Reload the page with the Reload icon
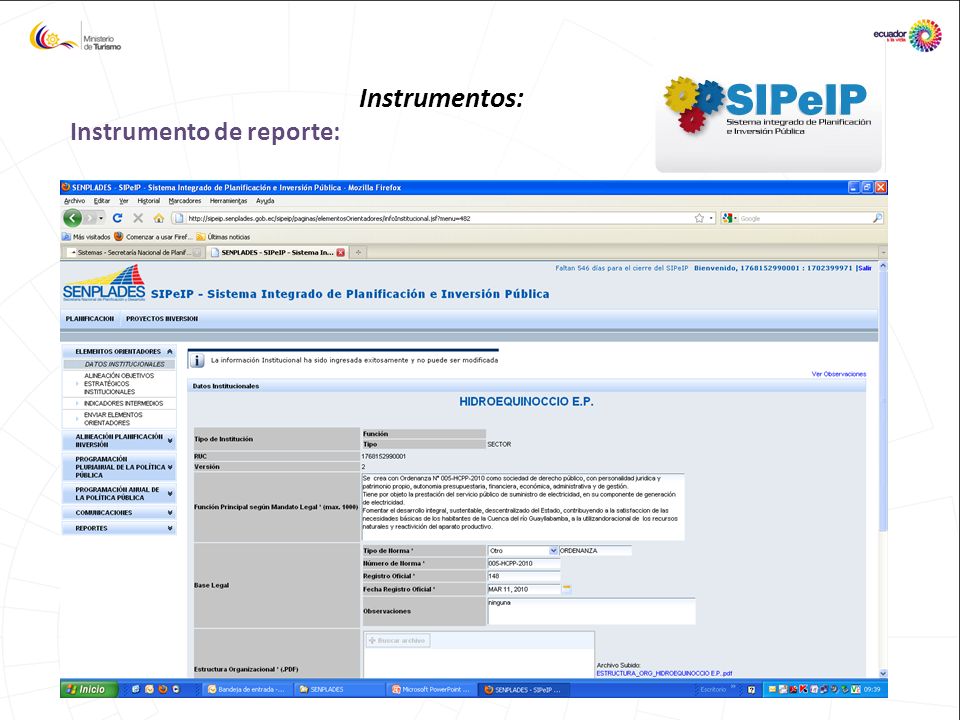The width and height of the screenshot is (960, 720). tap(118, 218)
